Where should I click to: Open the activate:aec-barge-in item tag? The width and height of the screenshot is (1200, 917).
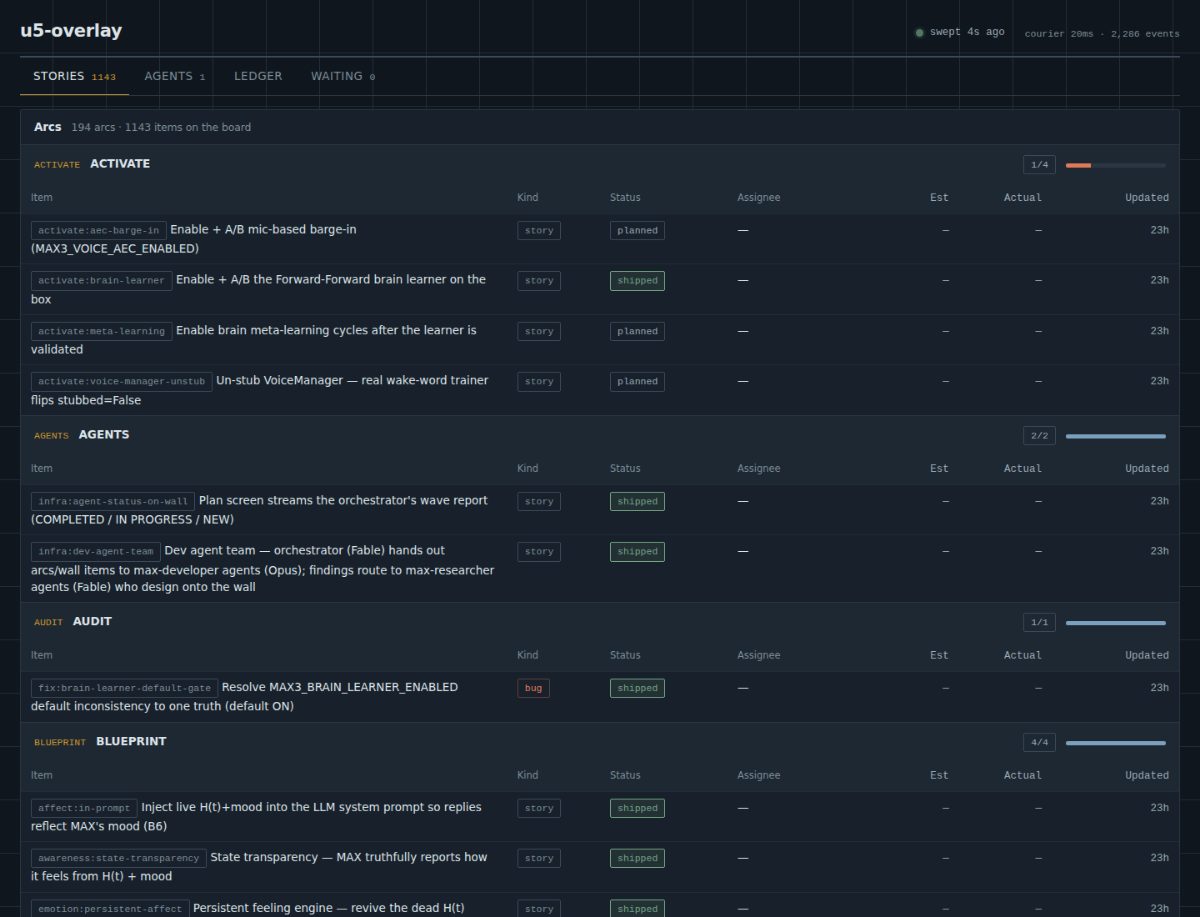point(99,230)
